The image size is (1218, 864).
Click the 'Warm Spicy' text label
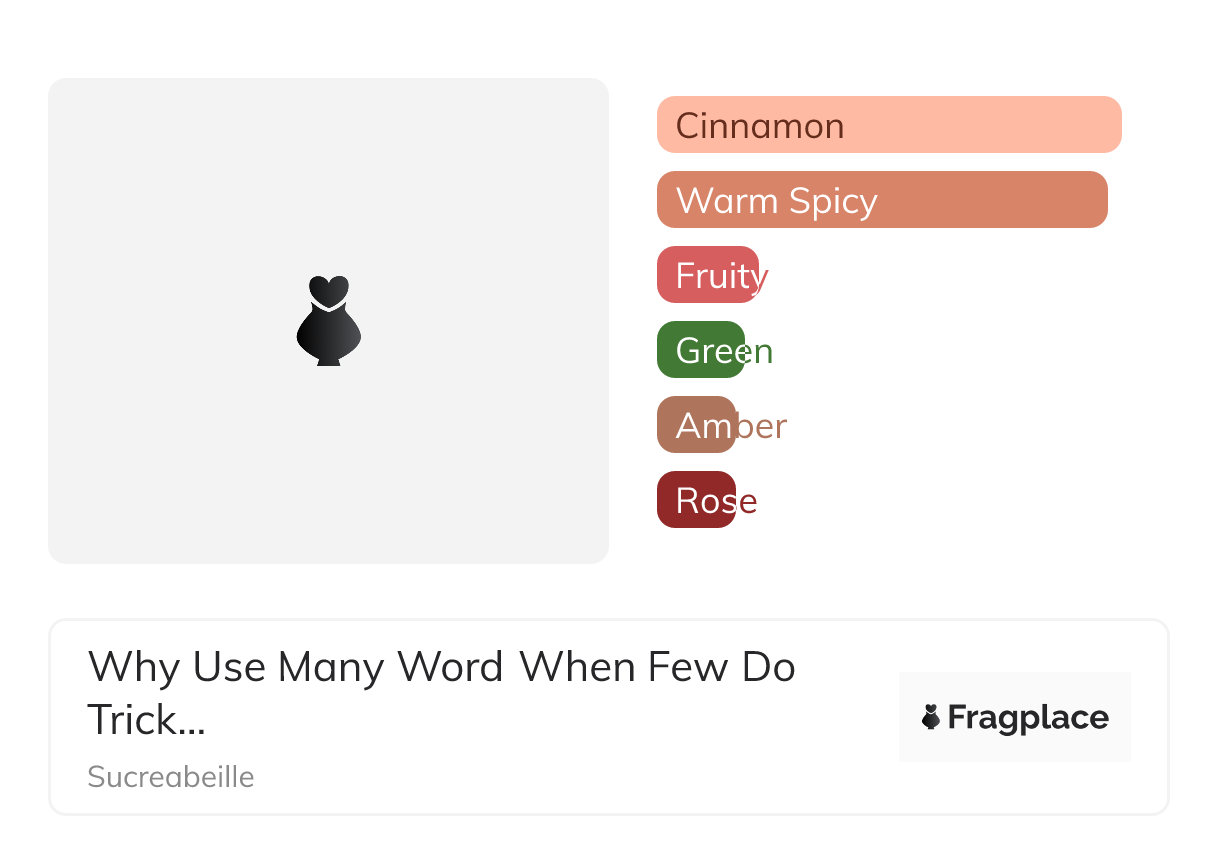[777, 201]
